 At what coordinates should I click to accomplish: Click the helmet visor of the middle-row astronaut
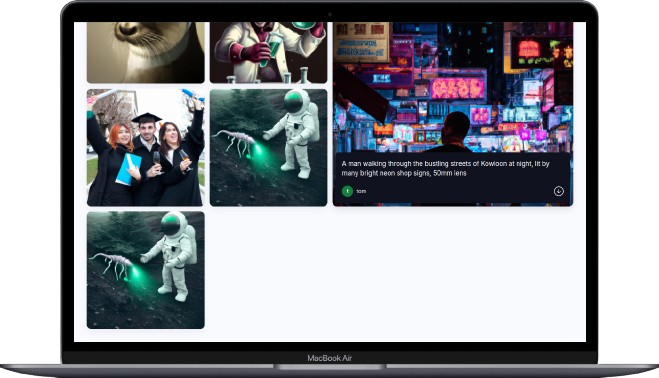tap(293, 103)
